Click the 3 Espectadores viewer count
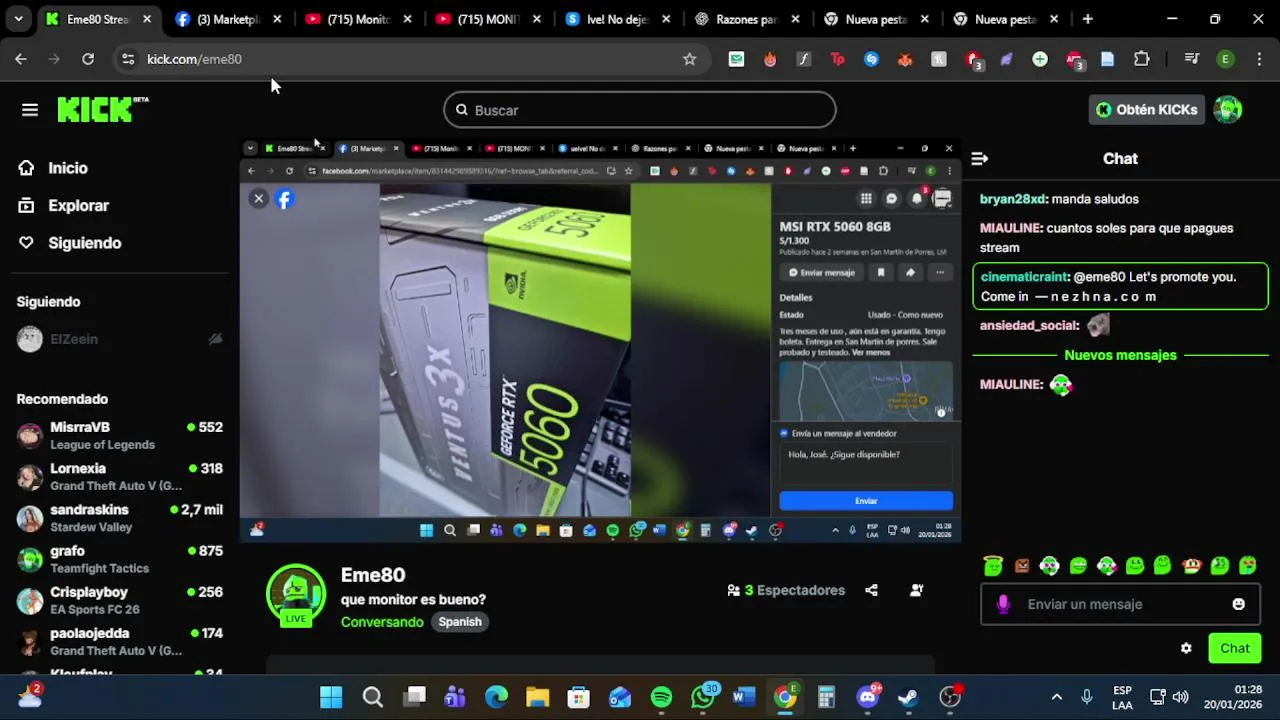The height and width of the screenshot is (720, 1280). [x=786, y=590]
